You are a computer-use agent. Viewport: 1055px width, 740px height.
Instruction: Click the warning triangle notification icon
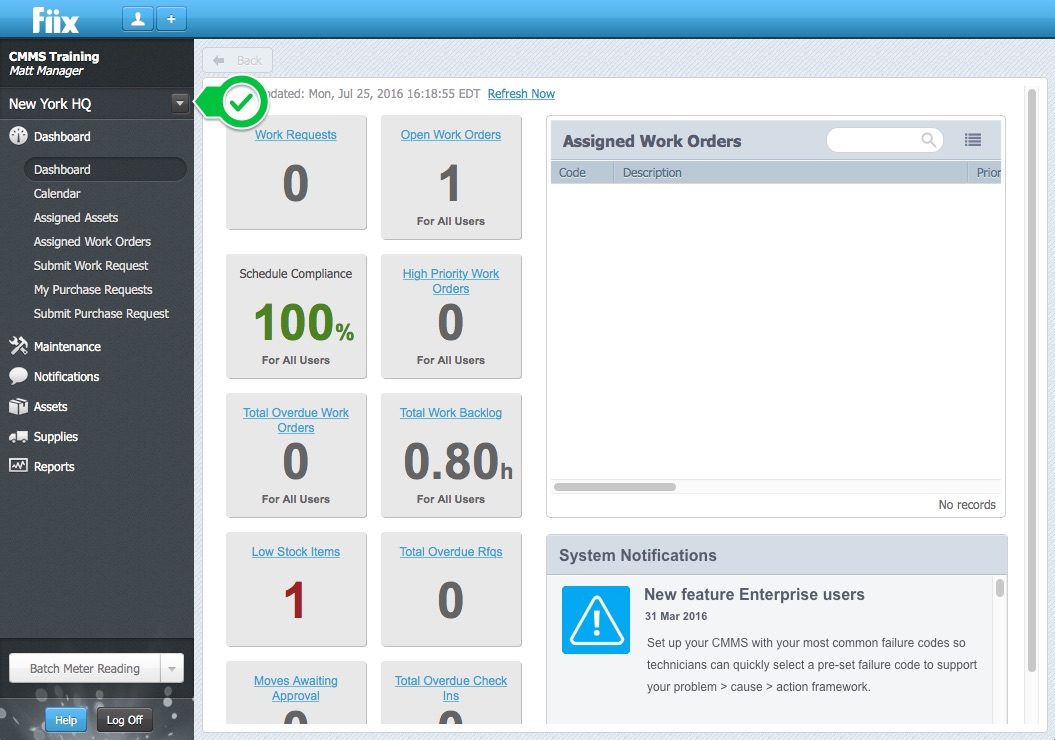(x=596, y=620)
